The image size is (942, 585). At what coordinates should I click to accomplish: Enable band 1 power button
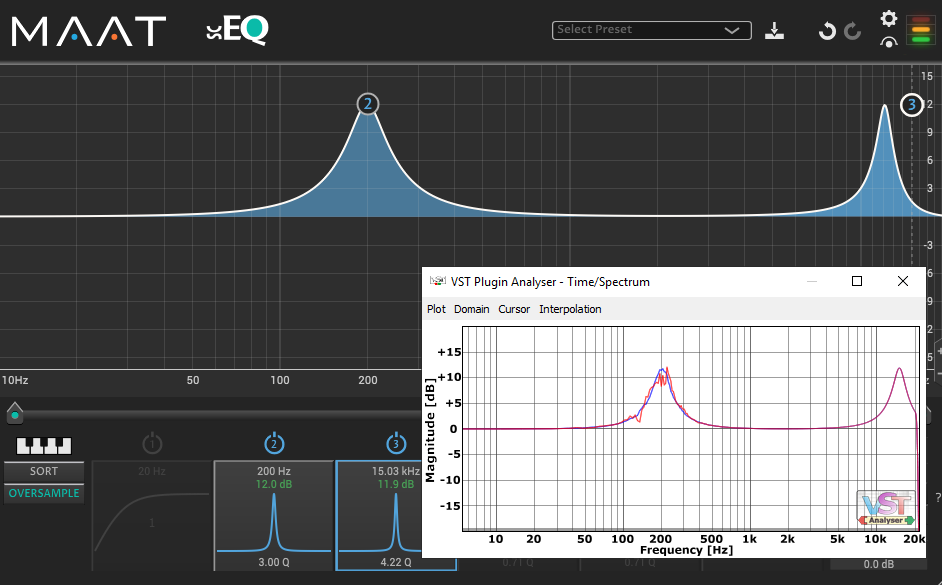pos(152,443)
